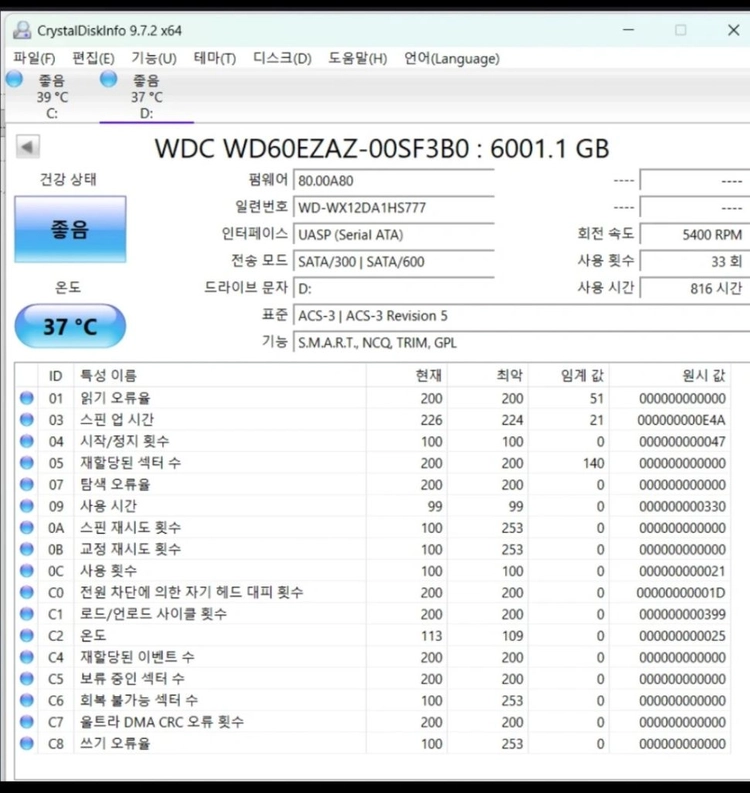
Task: Click status orb for 스핀 재시도 횟수 row
Action: point(27,527)
